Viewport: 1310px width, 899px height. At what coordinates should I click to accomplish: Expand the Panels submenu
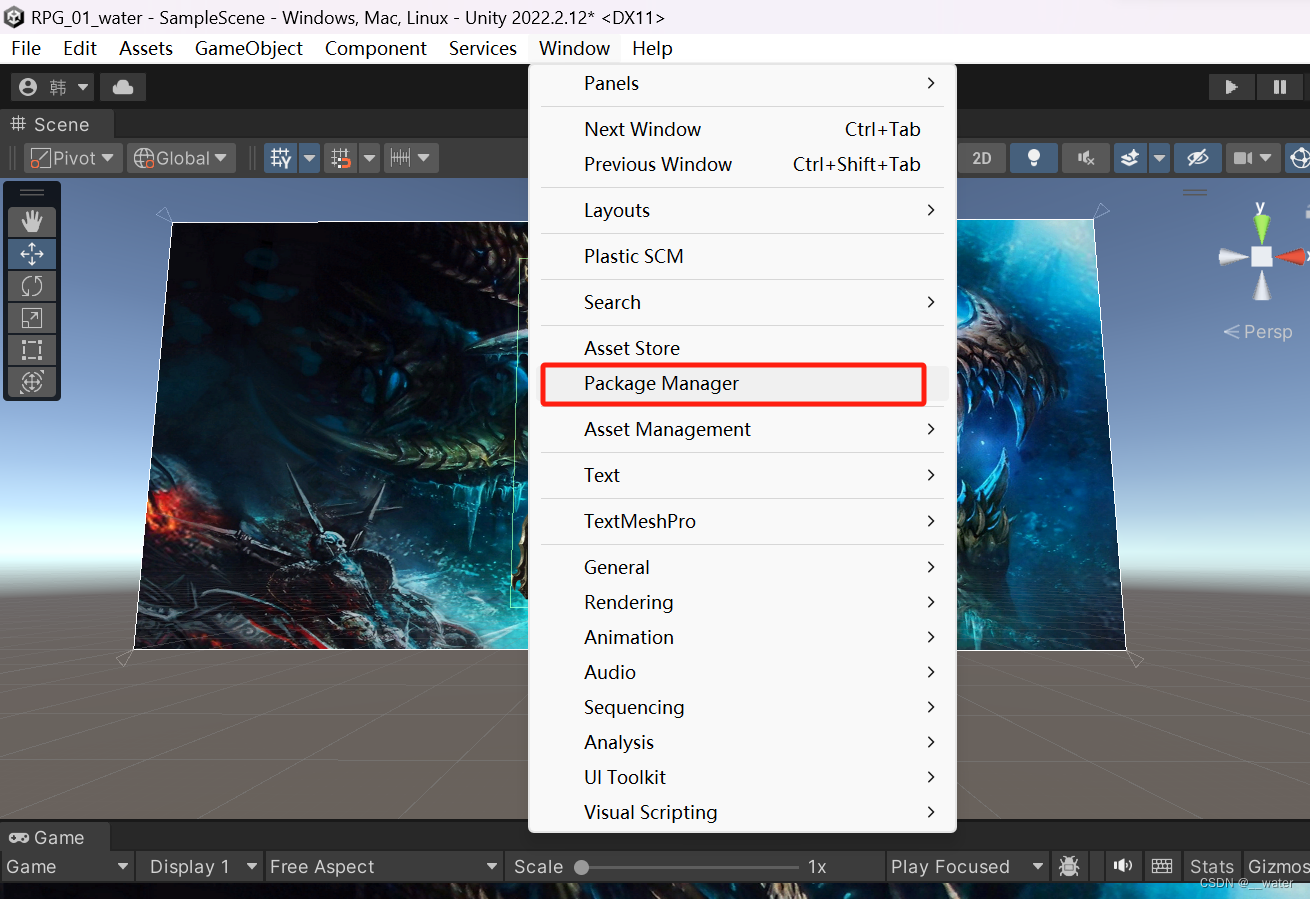pyautogui.click(x=742, y=83)
